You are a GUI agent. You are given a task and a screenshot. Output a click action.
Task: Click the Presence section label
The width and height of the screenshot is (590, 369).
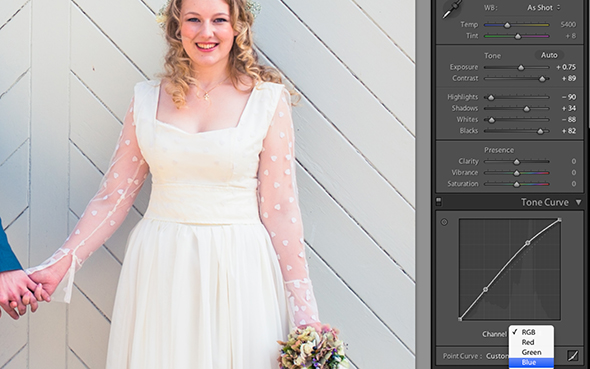pos(499,150)
